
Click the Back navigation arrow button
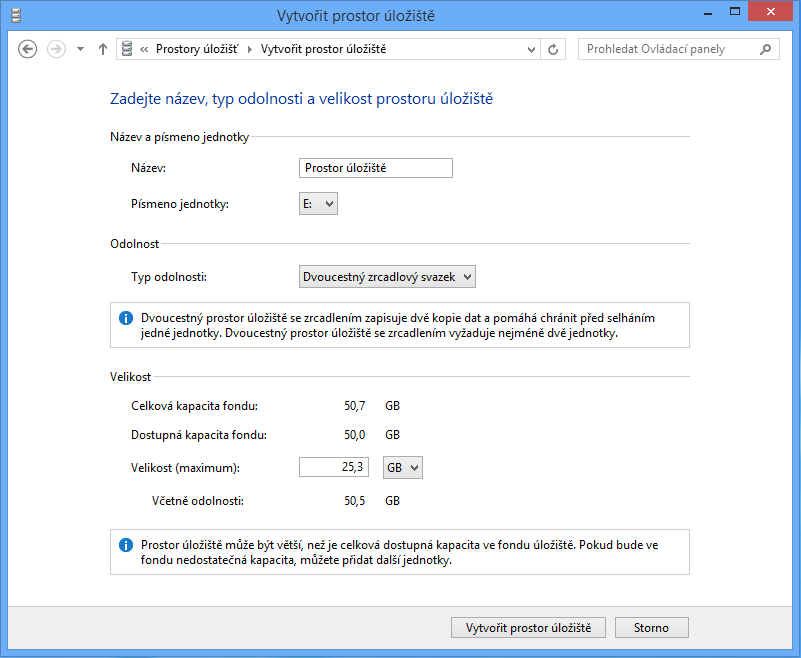28,49
